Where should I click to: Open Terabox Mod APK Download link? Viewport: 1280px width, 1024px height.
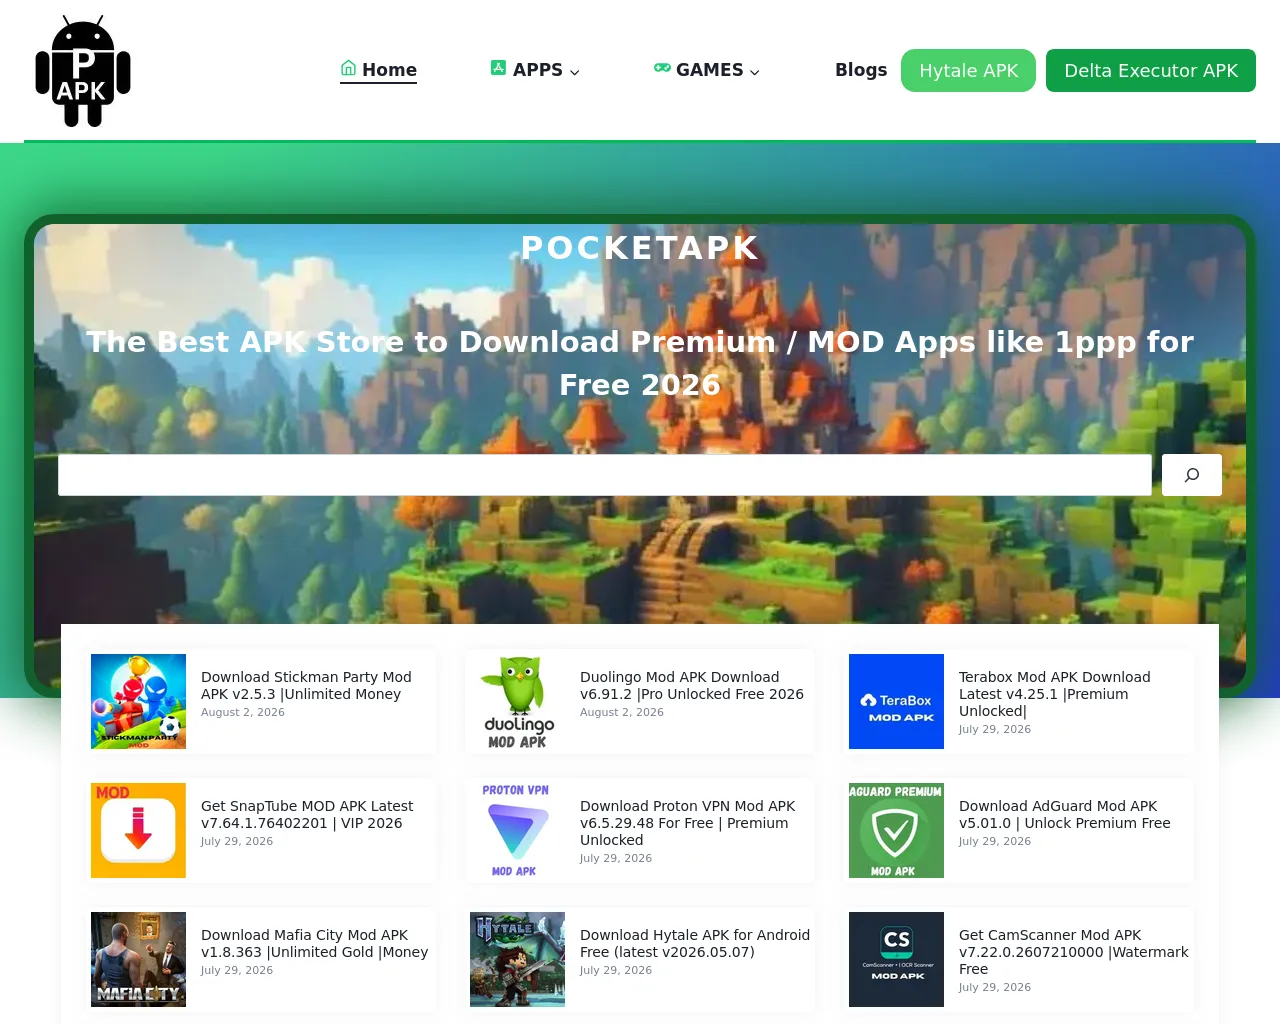pyautogui.click(x=1055, y=694)
